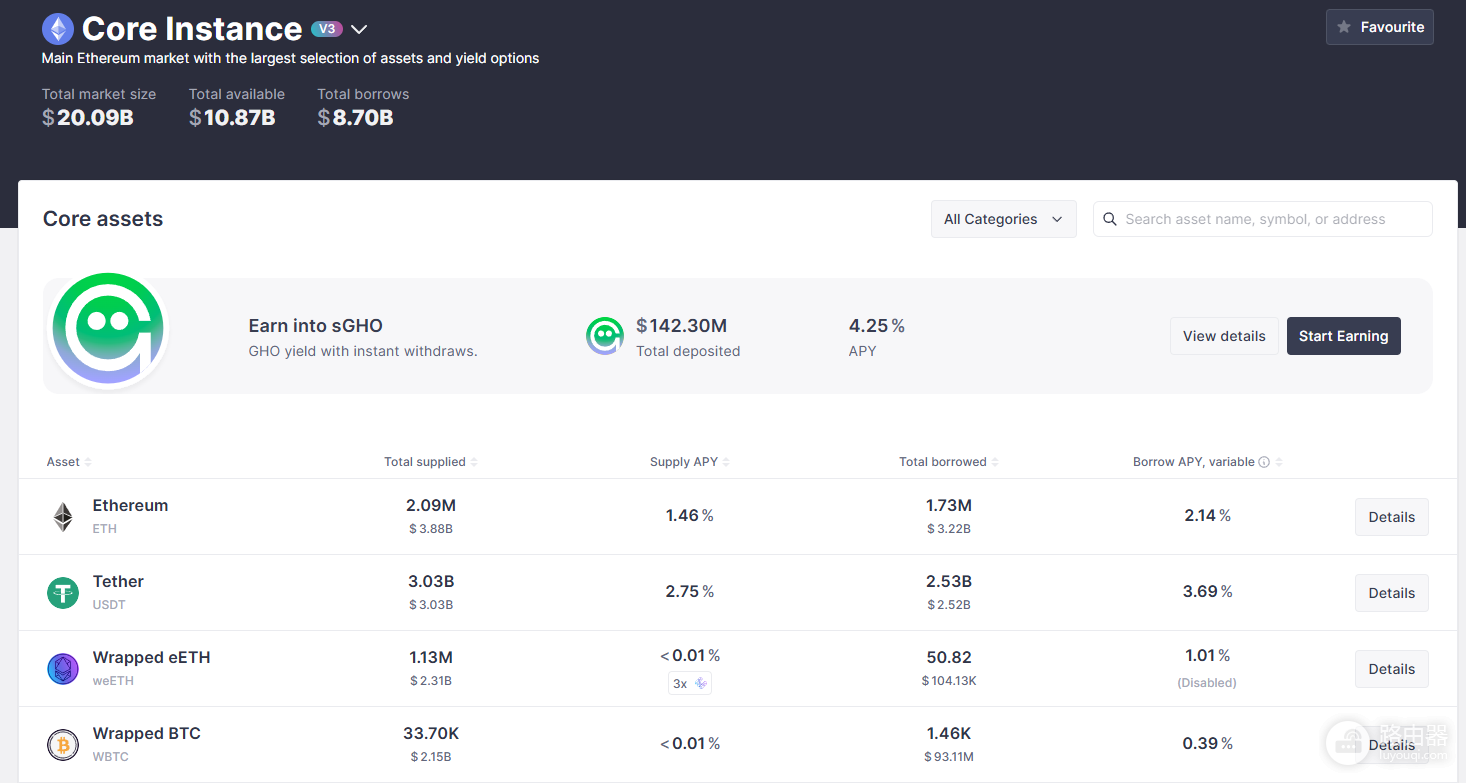1466x783 pixels.
Task: Click the Wrapped eETH asset name
Action: click(151, 658)
